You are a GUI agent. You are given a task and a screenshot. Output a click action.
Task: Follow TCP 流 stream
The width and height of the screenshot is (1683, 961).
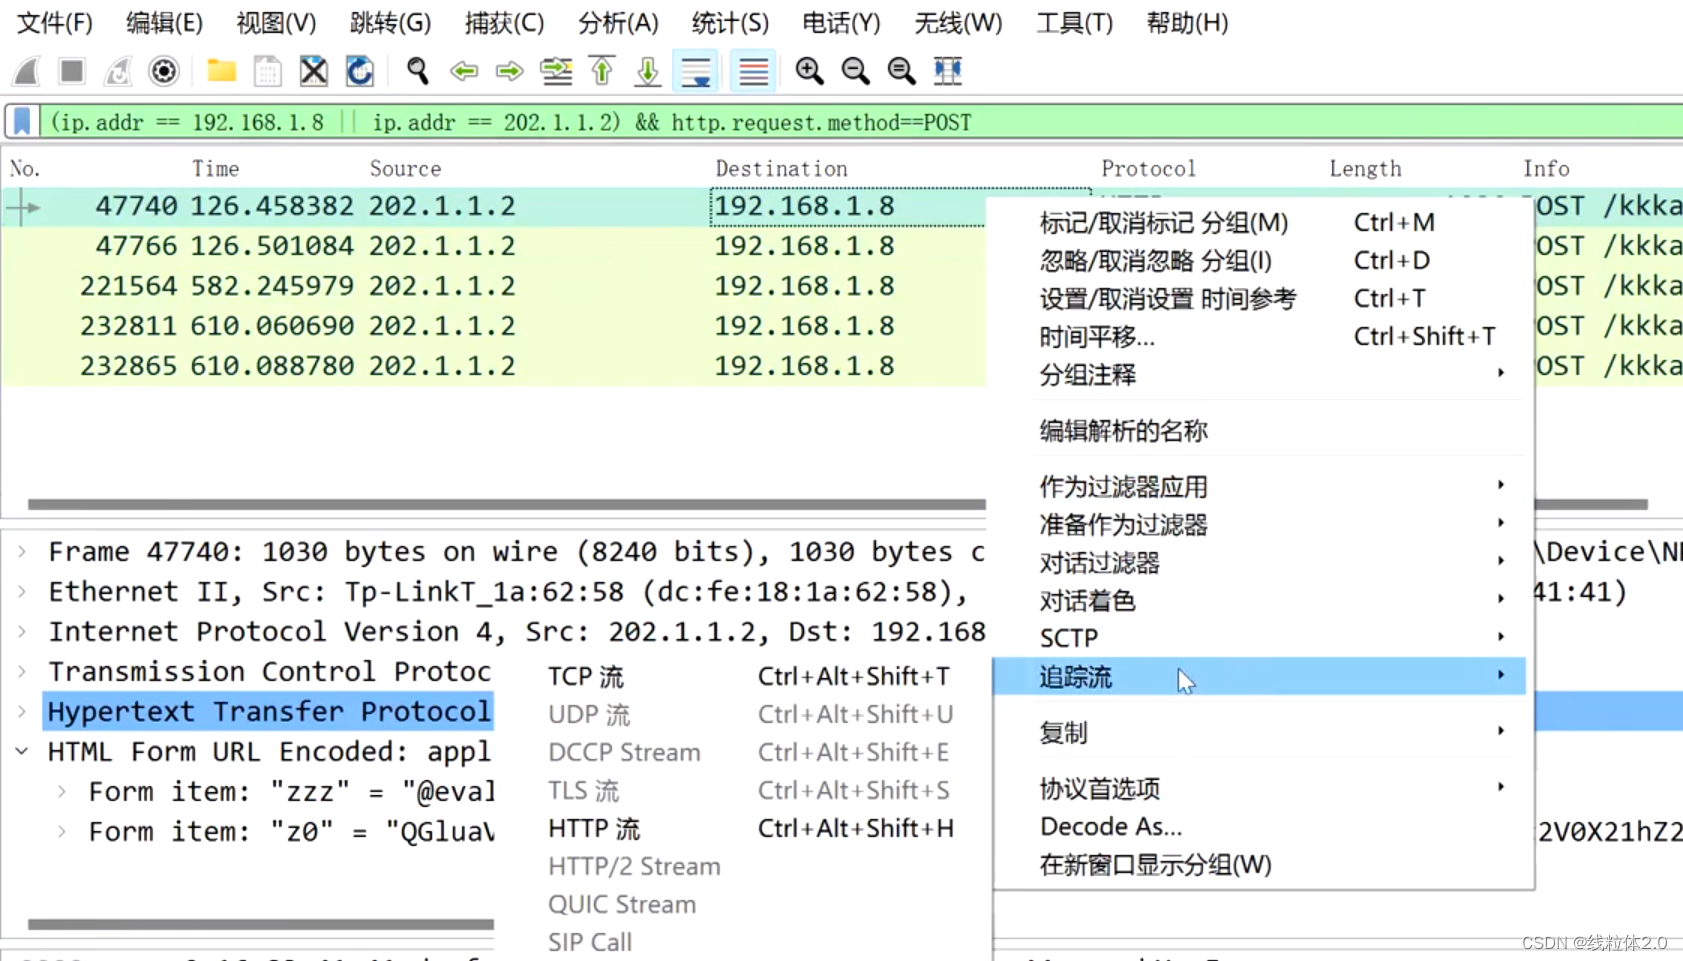(750, 677)
